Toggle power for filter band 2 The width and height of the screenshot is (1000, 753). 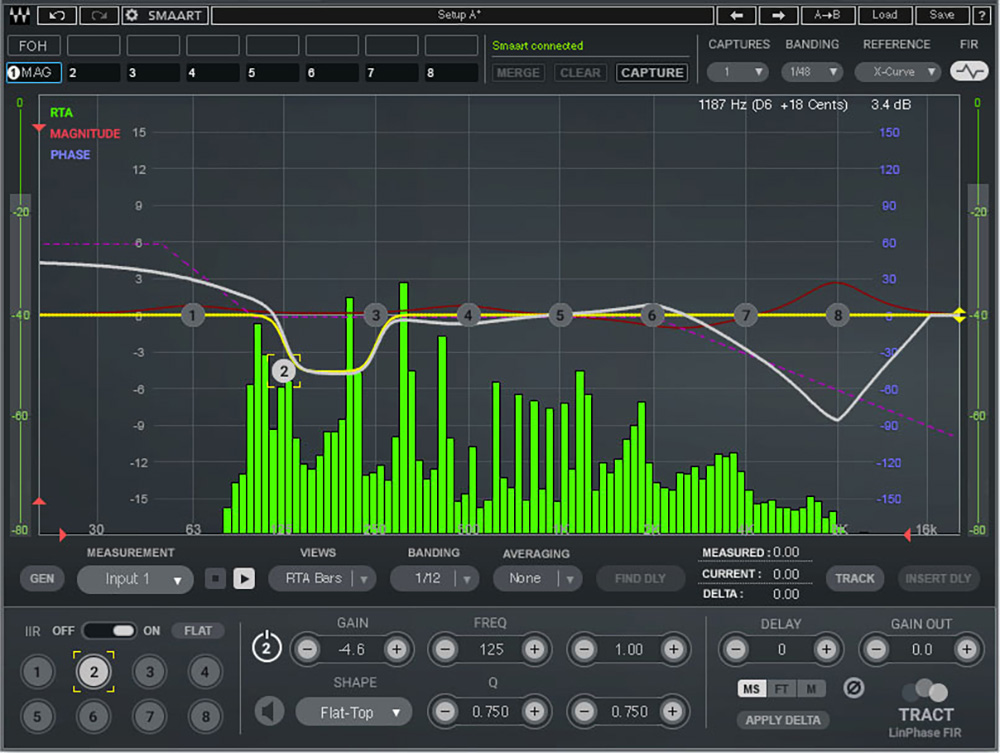click(x=266, y=646)
